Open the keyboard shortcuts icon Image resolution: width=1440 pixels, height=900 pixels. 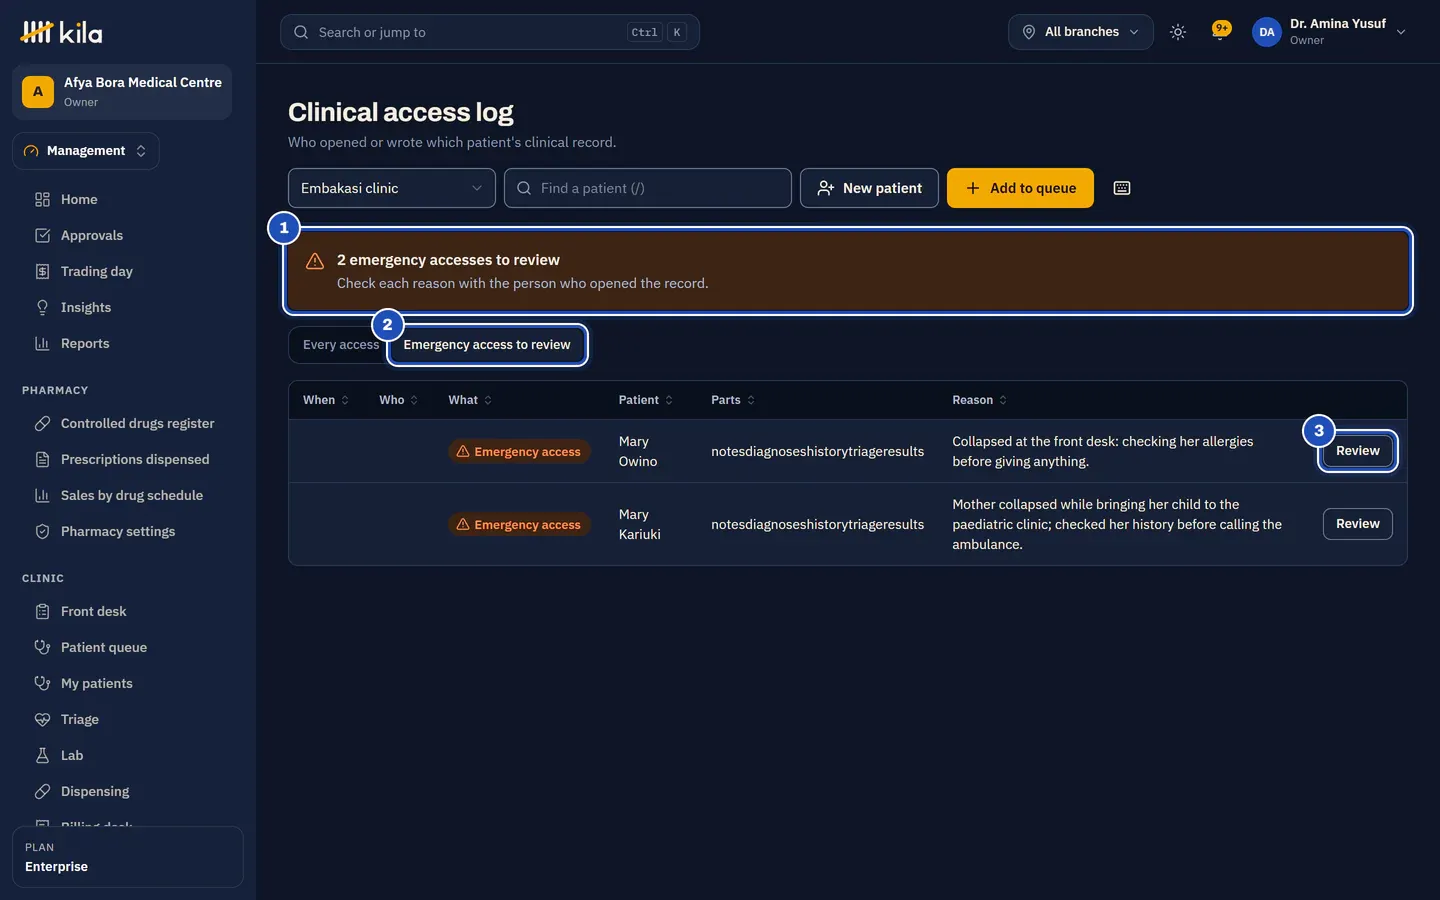coord(1122,188)
